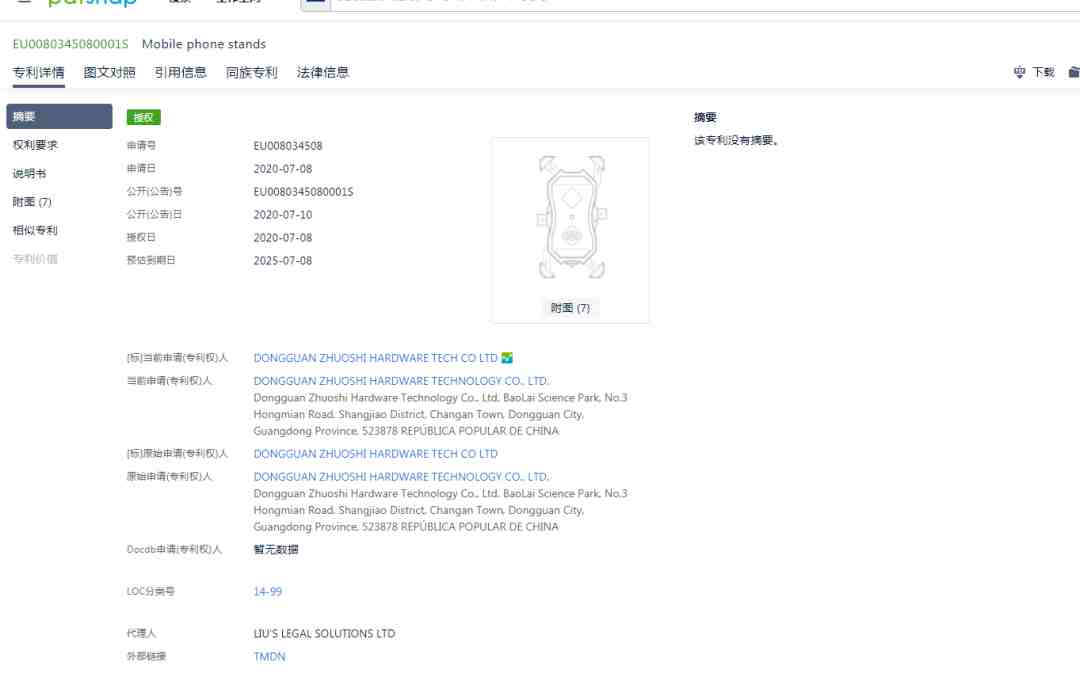Click the green 授权 status badge
Screen dimensions: 1080x677
pos(143,117)
